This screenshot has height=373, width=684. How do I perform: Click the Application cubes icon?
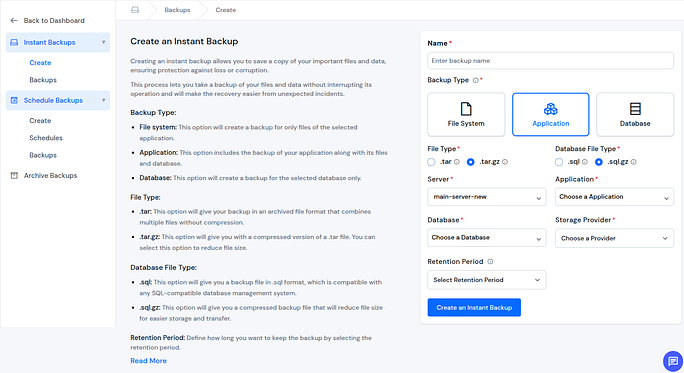pos(551,109)
